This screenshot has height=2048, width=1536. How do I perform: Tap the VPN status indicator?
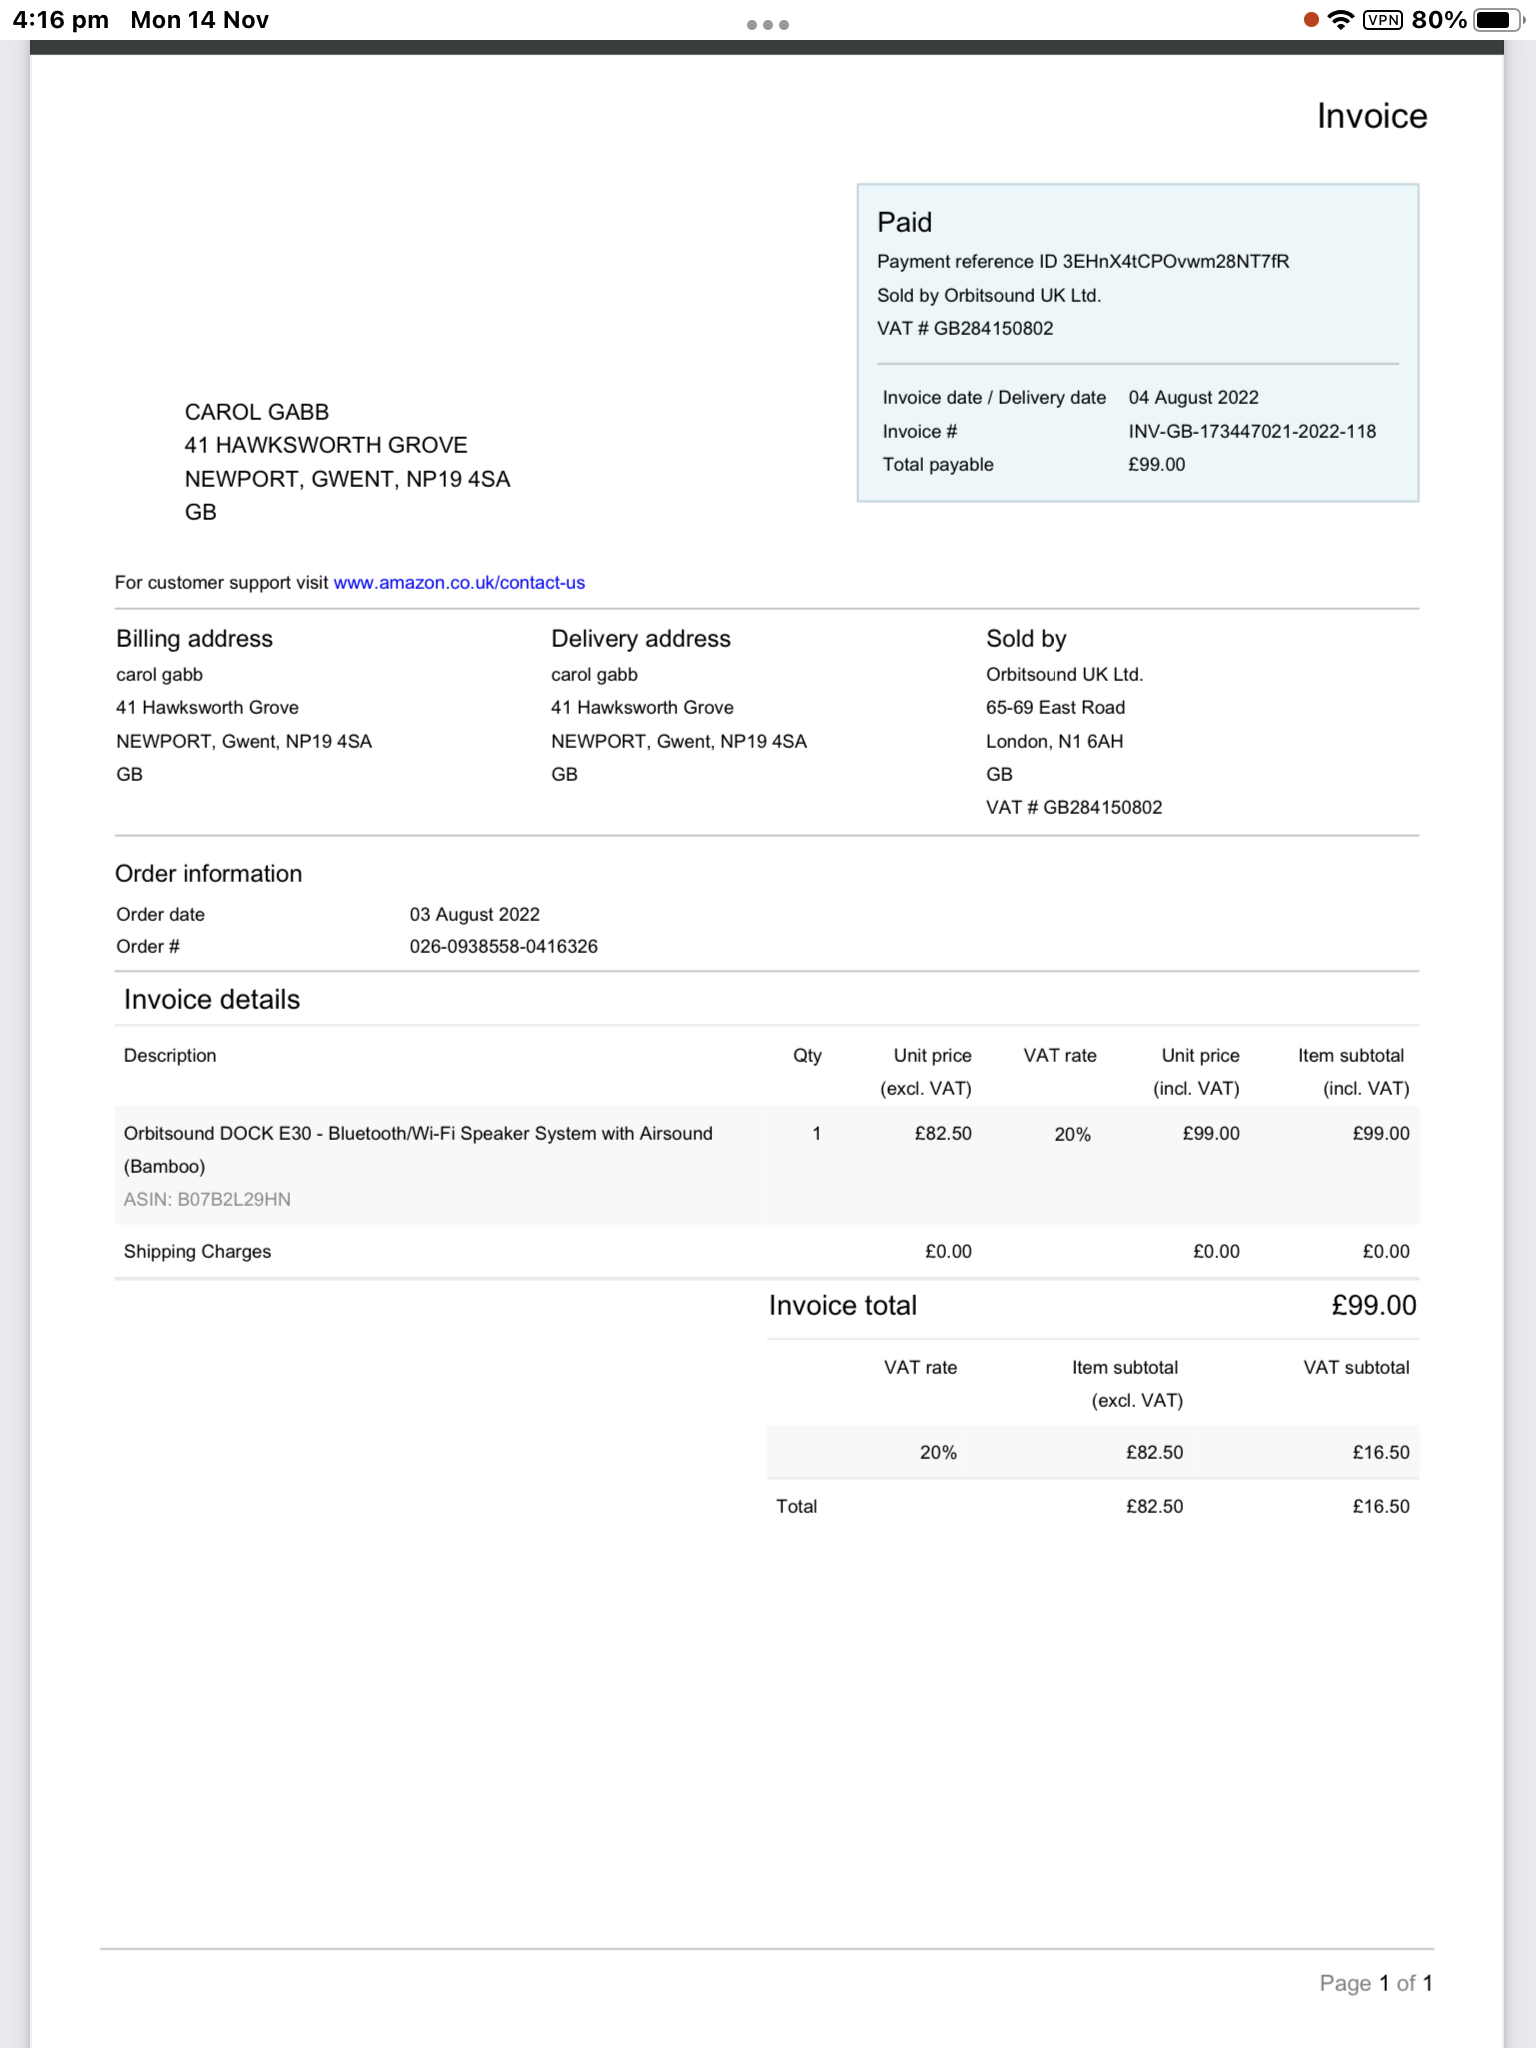[1383, 20]
